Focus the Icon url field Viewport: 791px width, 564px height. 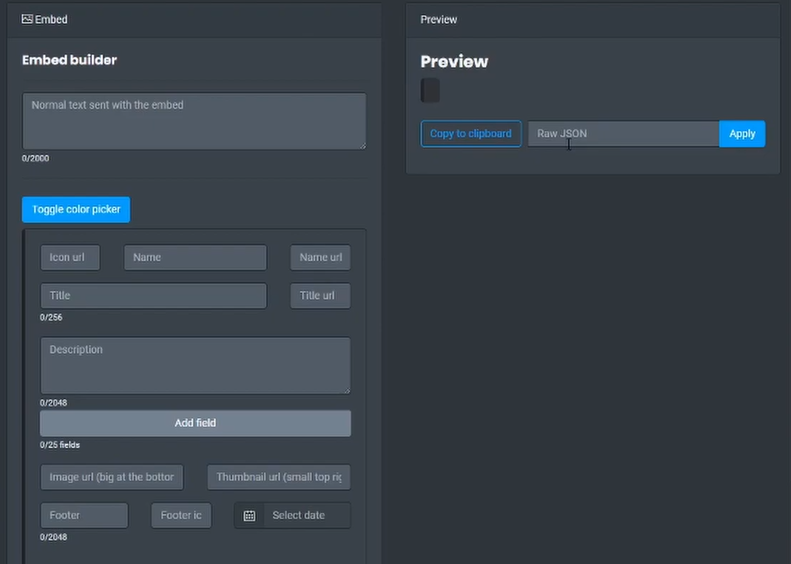(70, 257)
